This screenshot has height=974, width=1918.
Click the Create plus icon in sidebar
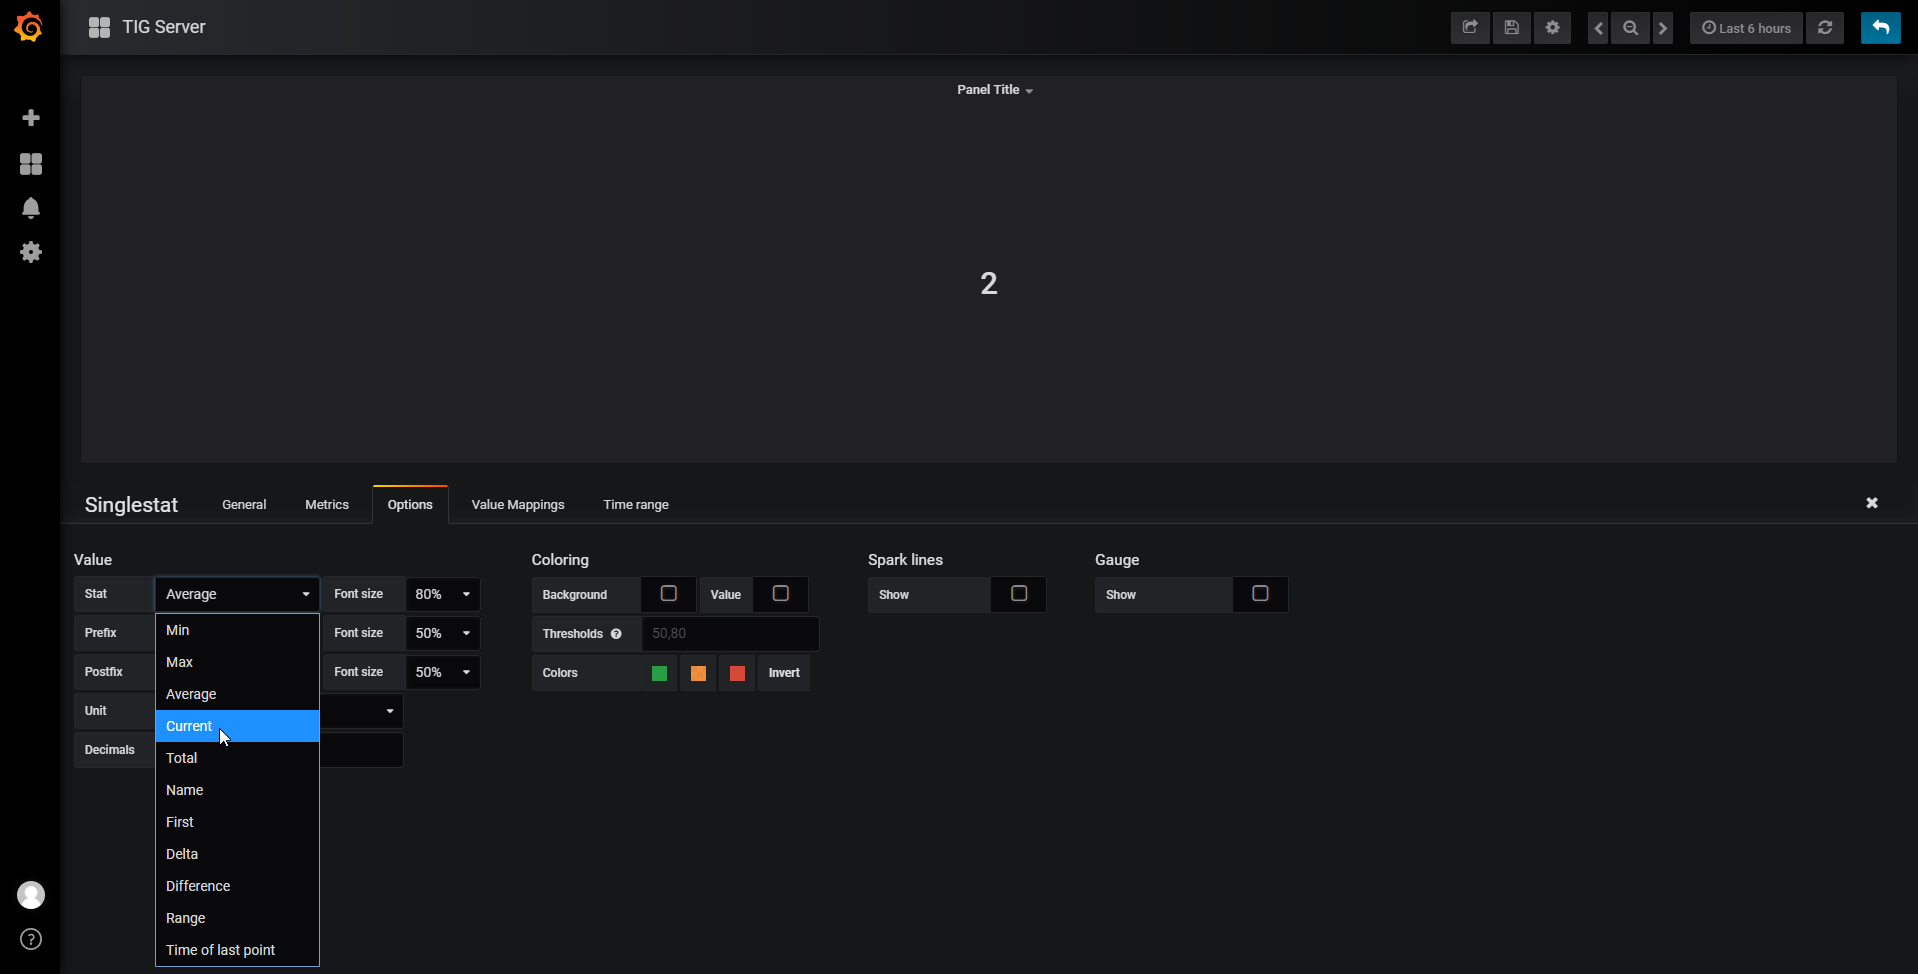[31, 118]
